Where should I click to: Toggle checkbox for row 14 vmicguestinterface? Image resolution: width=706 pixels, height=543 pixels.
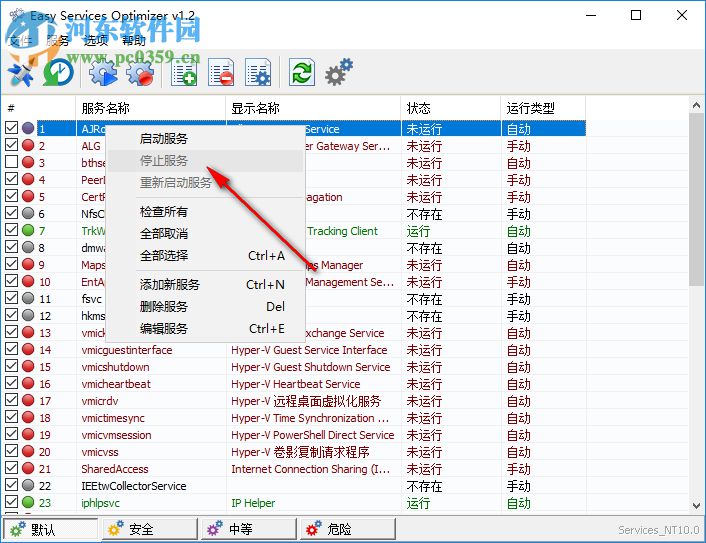point(12,349)
